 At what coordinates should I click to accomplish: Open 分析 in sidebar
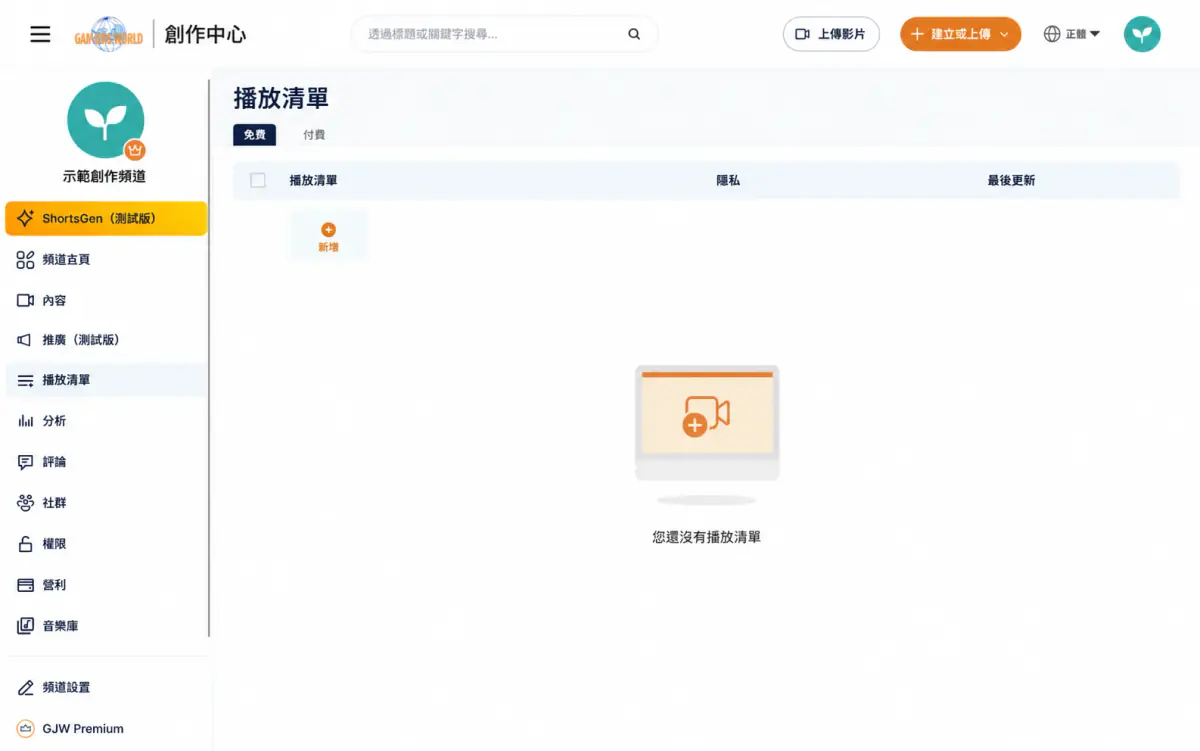[106, 421]
